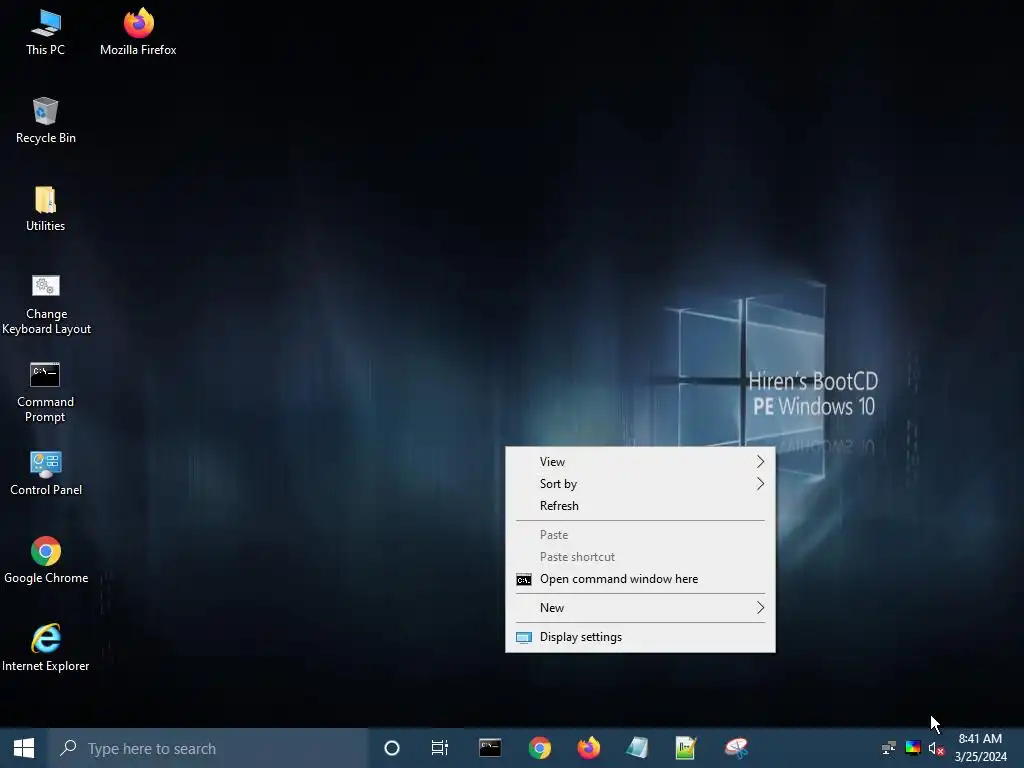Open the New submenu
Viewport: 1024px width, 768px height.
[x=640, y=608]
